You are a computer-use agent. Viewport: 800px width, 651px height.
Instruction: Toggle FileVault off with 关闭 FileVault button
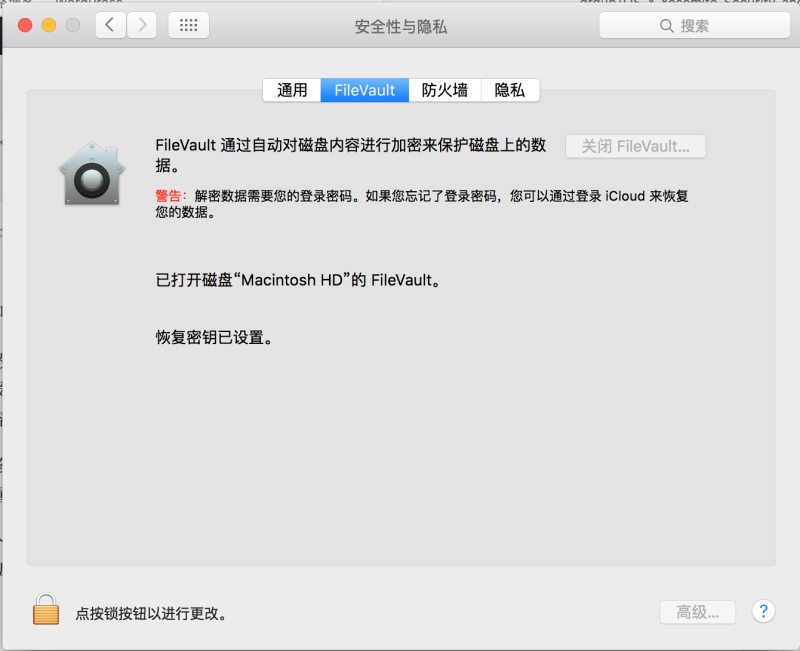click(x=635, y=146)
